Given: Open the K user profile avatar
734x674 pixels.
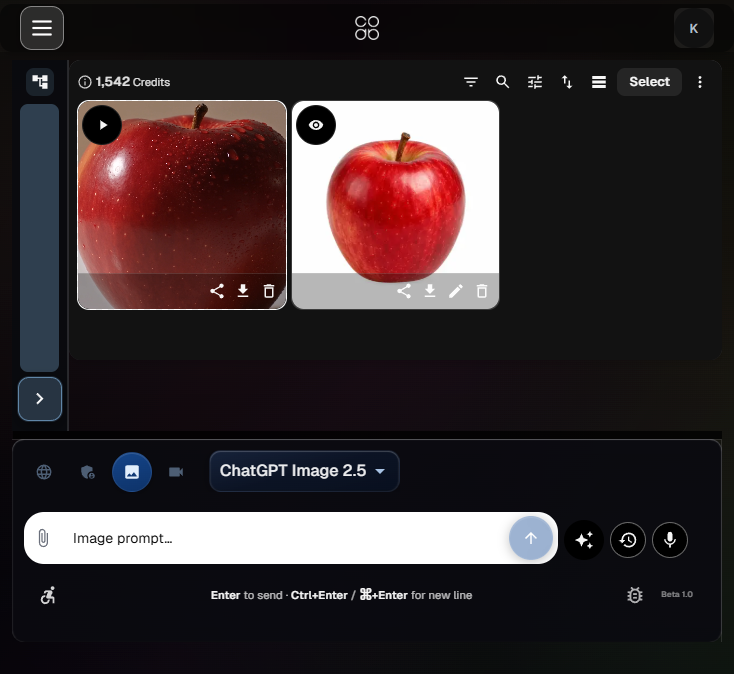Looking at the screenshot, I should [x=694, y=29].
